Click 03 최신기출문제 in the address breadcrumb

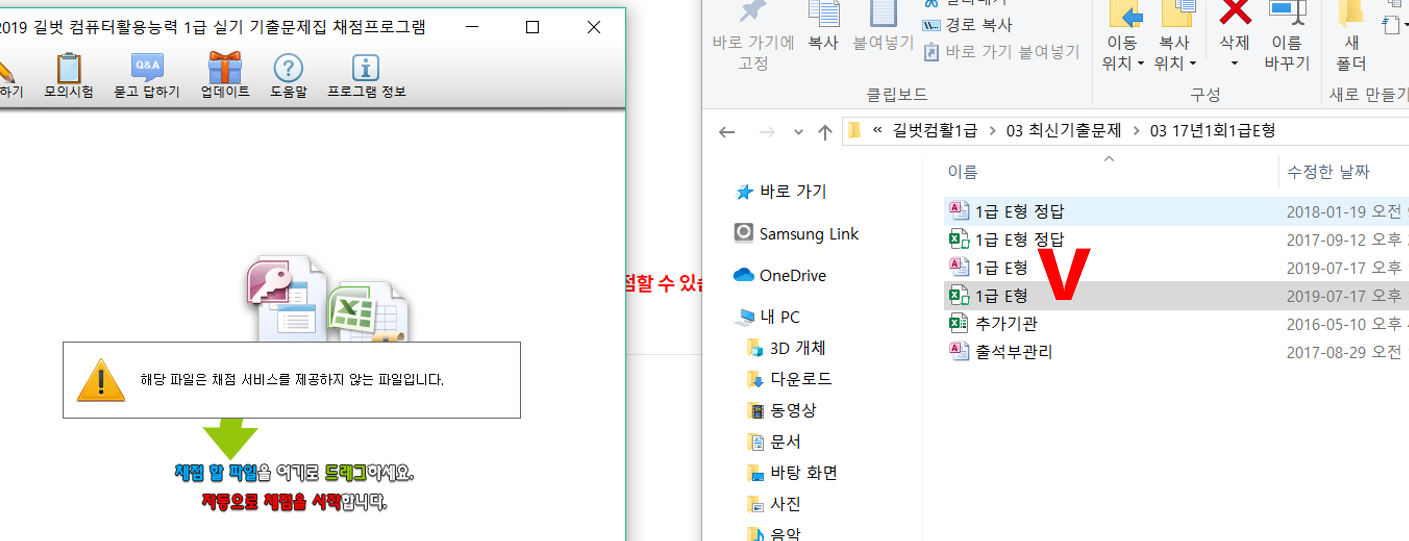pyautogui.click(x=1065, y=131)
